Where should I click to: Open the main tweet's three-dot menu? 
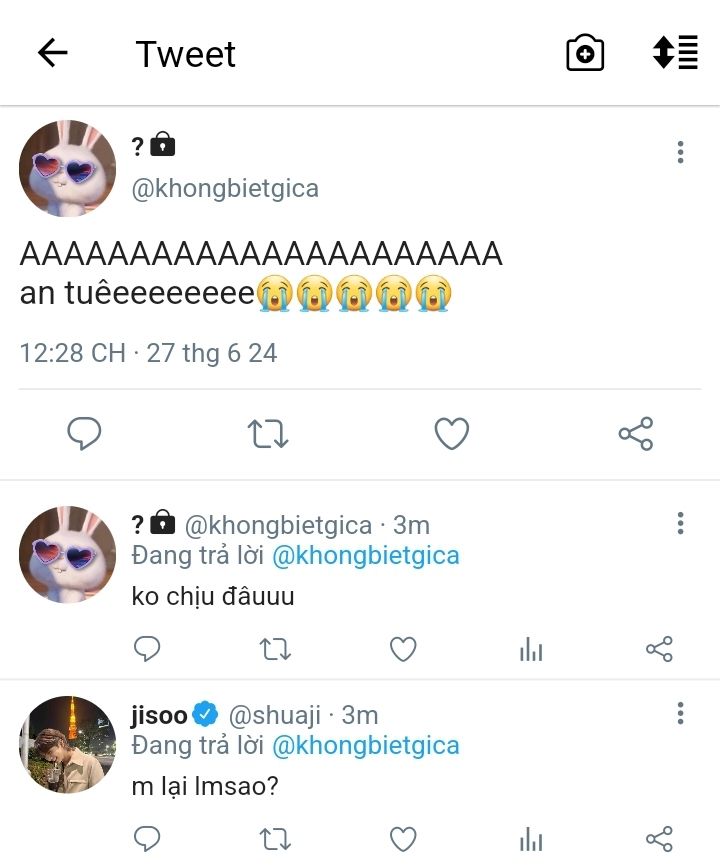pyautogui.click(x=680, y=152)
